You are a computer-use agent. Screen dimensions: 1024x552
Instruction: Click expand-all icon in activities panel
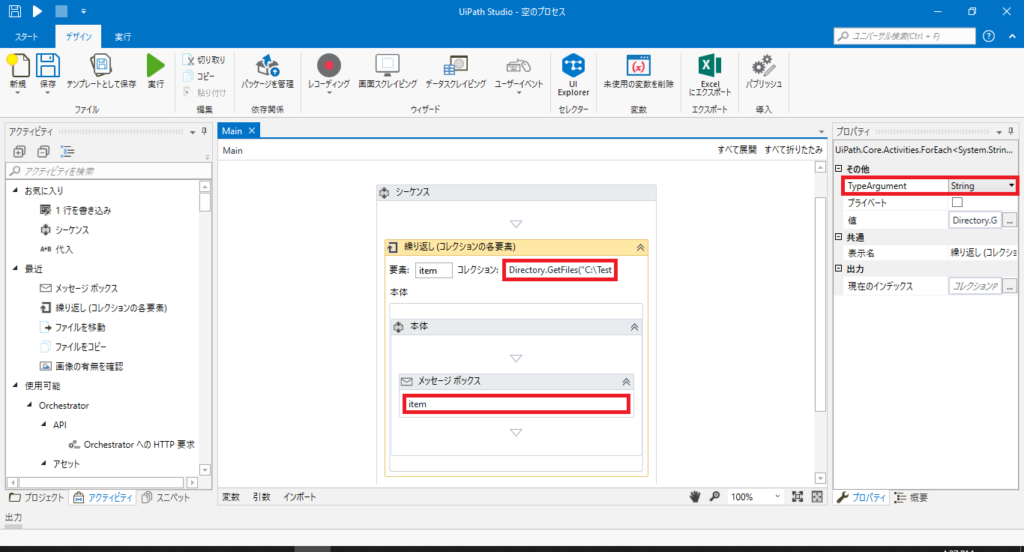click(20, 152)
